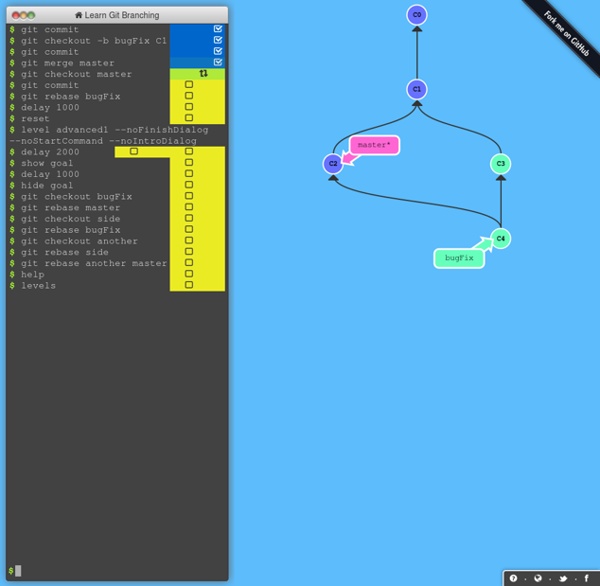Click the Learn Git Branching window title
The image size is (600, 586).
[122, 15]
